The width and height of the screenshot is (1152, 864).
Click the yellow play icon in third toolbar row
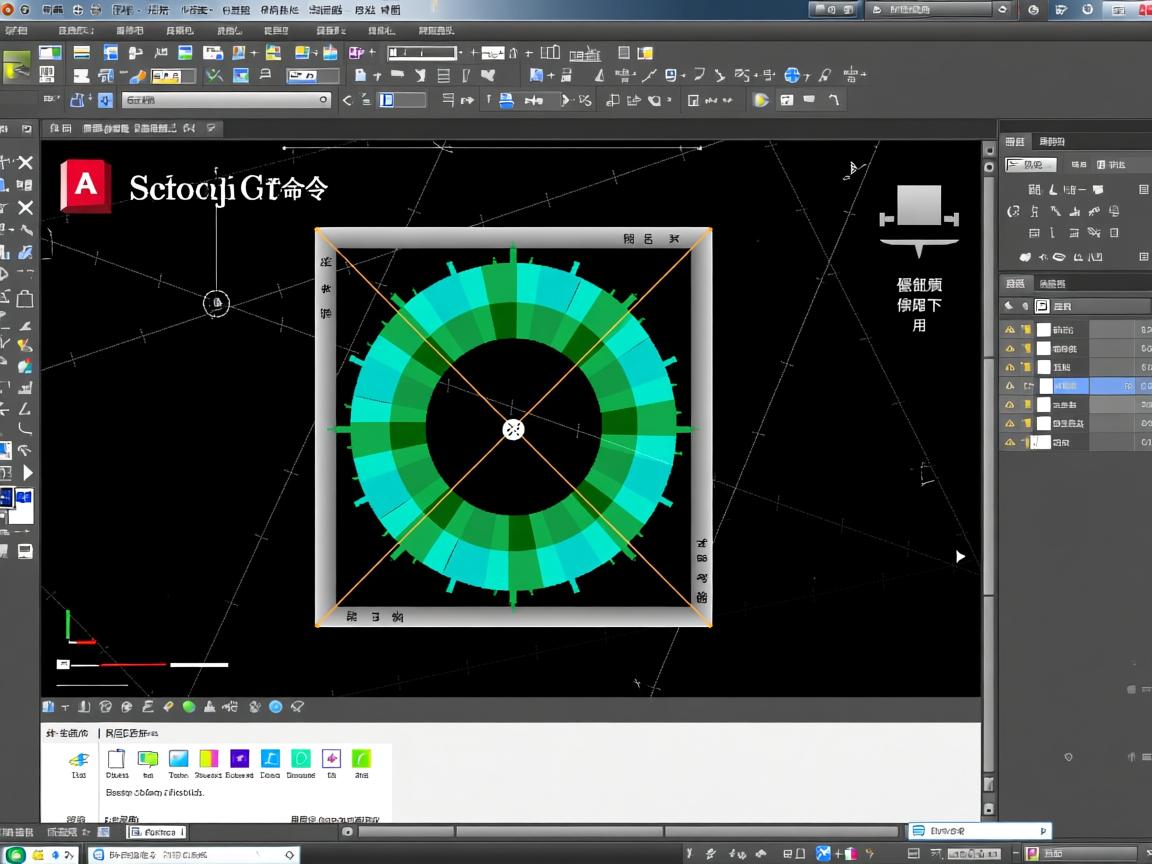point(761,100)
